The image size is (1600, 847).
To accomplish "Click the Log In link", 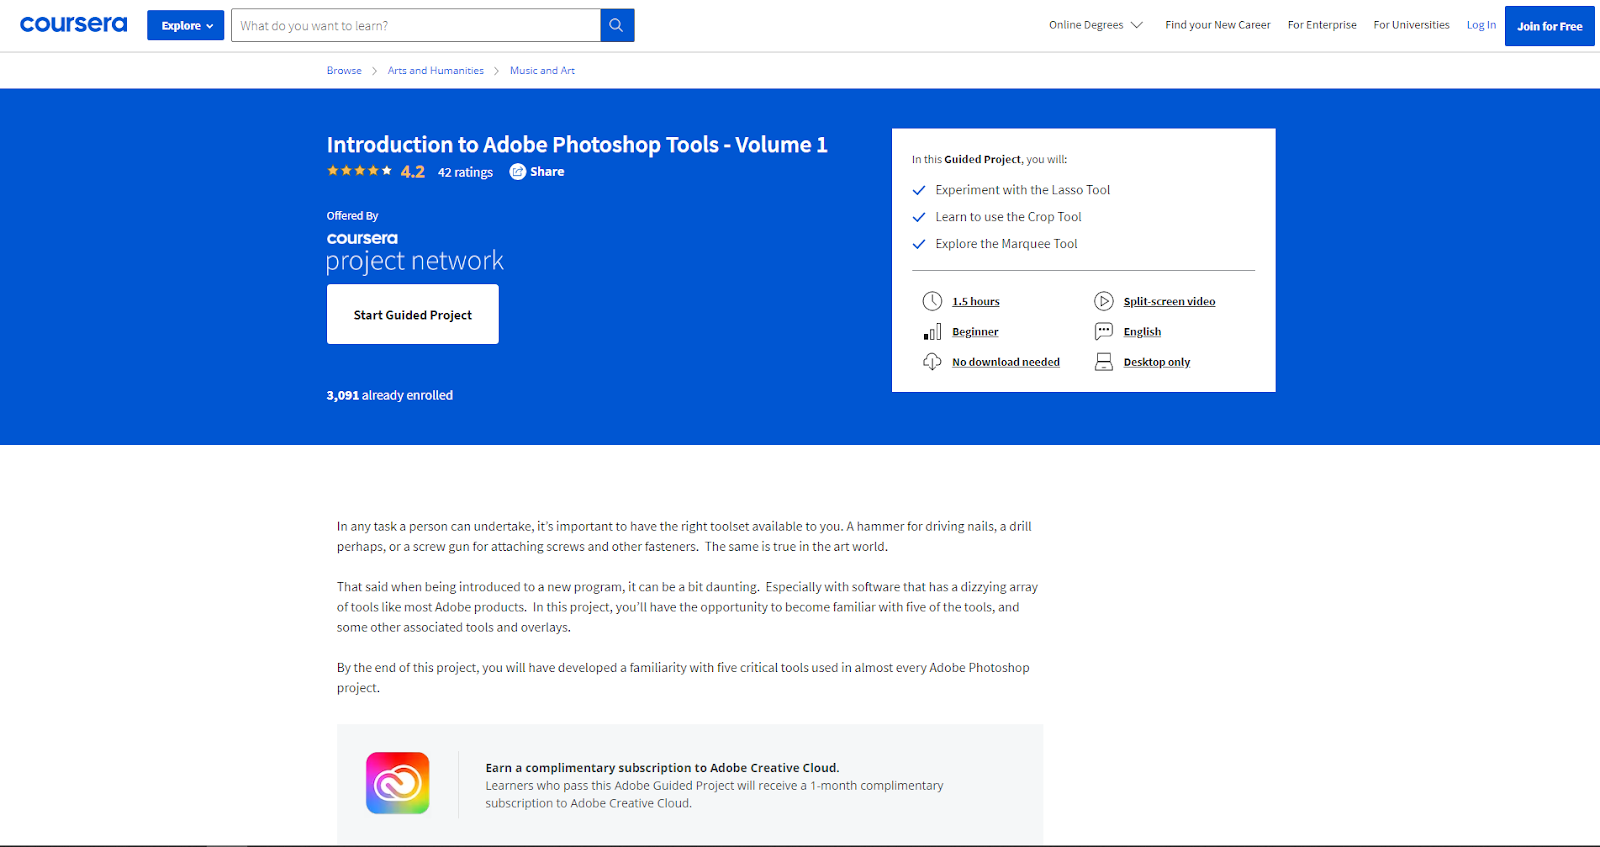I will (x=1482, y=25).
